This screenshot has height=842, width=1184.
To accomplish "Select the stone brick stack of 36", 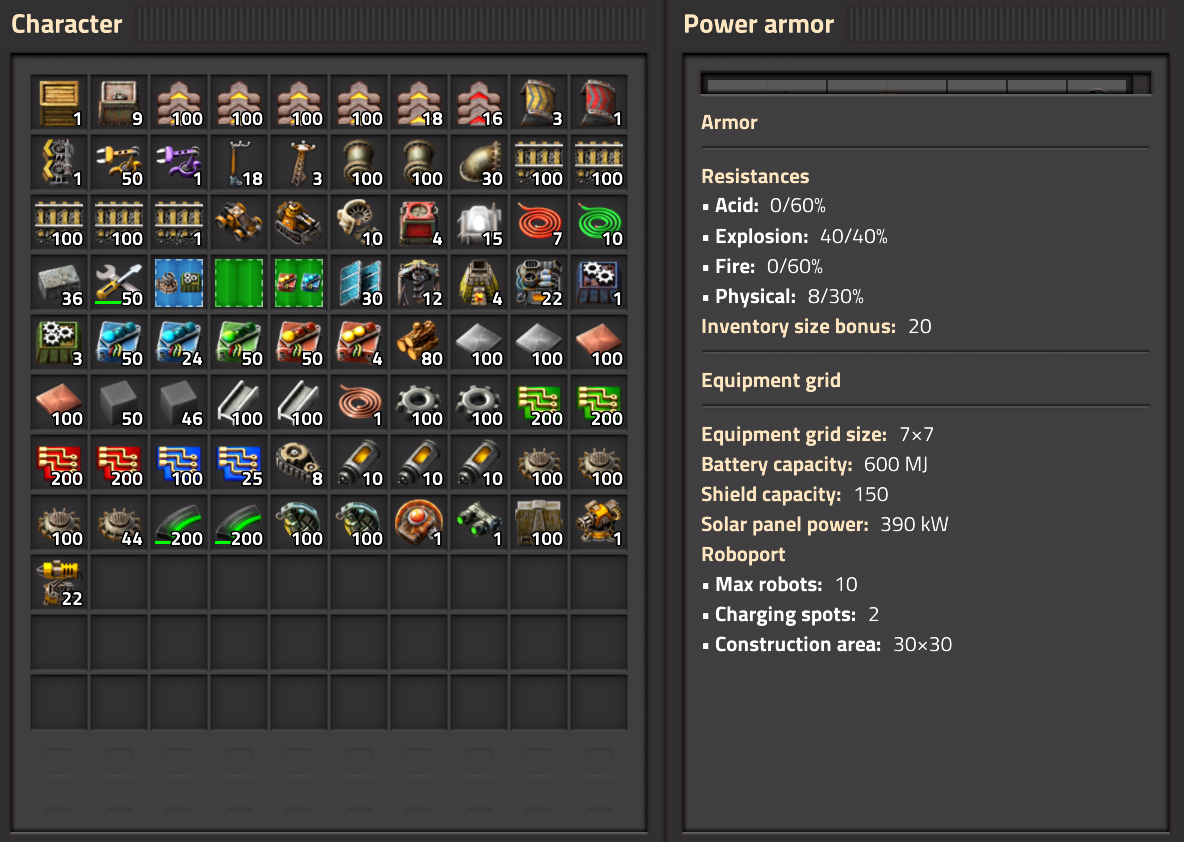I will (59, 283).
